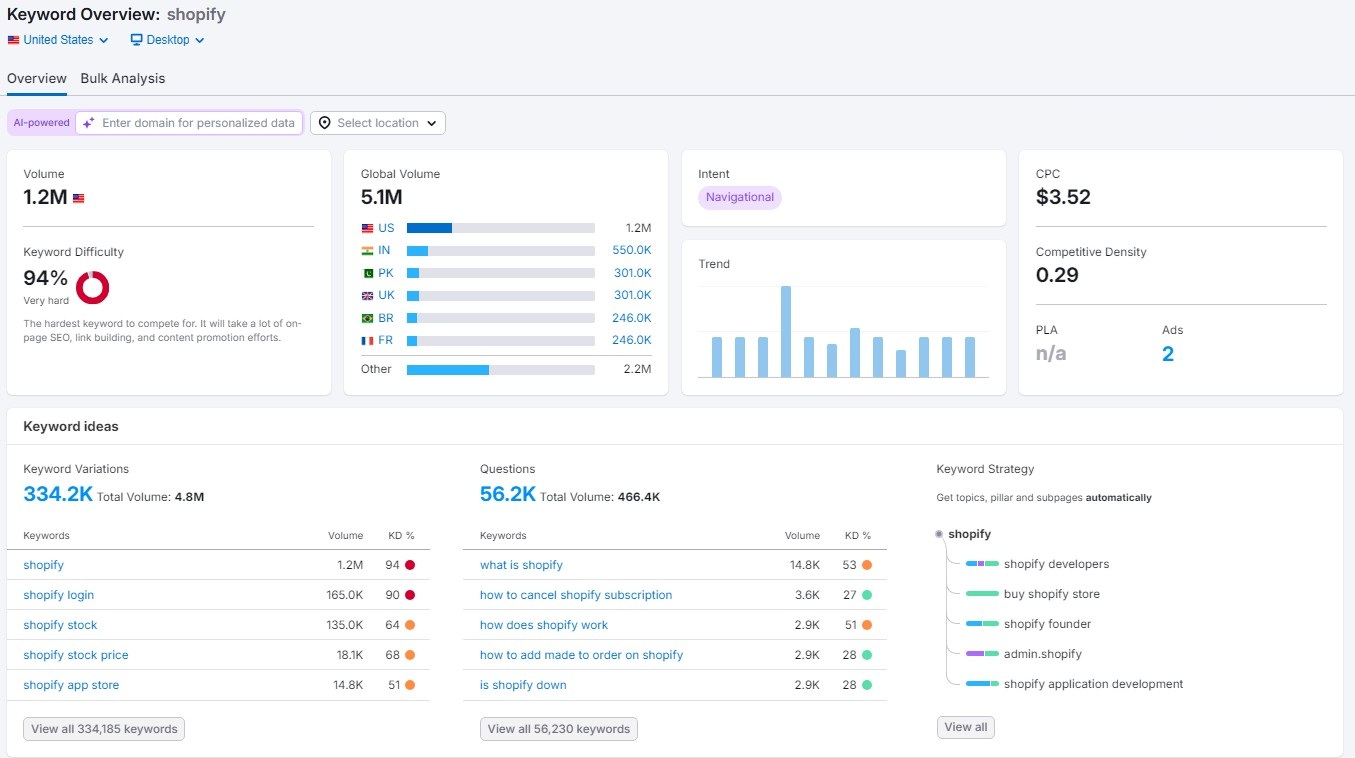The height and width of the screenshot is (758, 1355).
Task: Open the UK volume value 301.0K
Action: coord(632,295)
